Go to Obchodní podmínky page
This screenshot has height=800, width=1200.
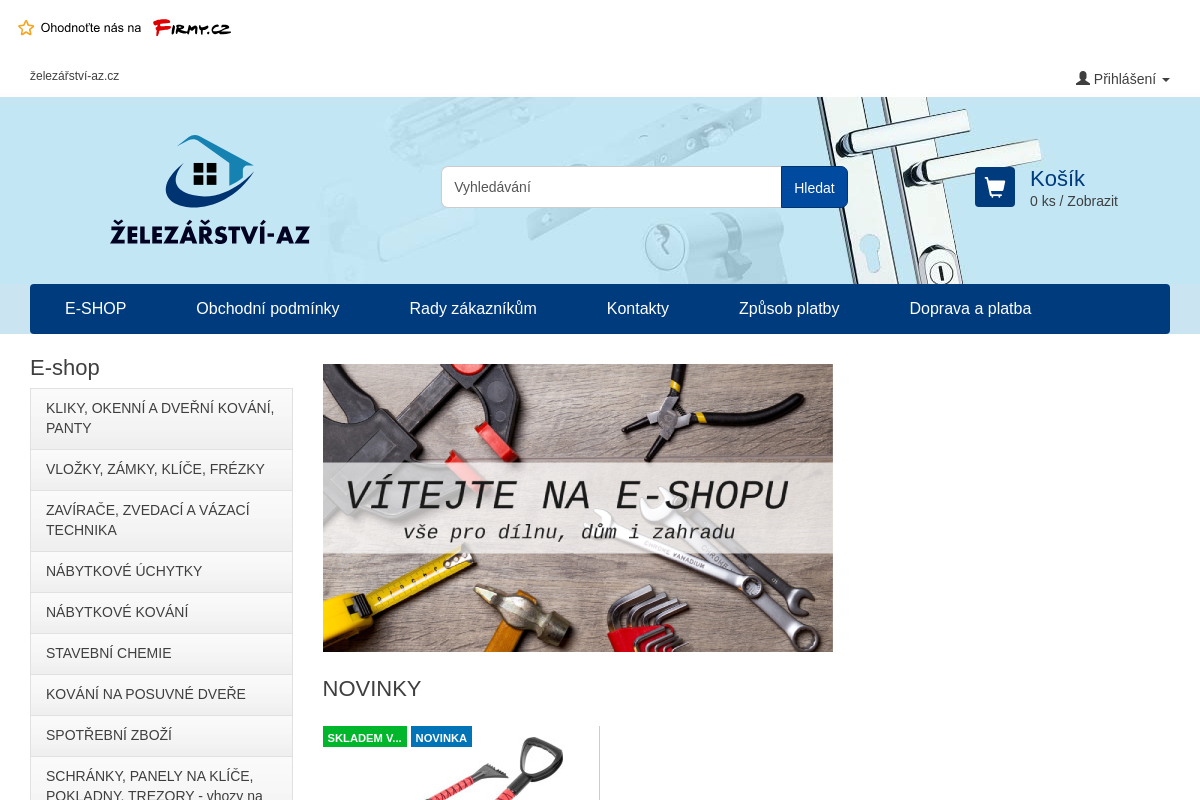[267, 309]
